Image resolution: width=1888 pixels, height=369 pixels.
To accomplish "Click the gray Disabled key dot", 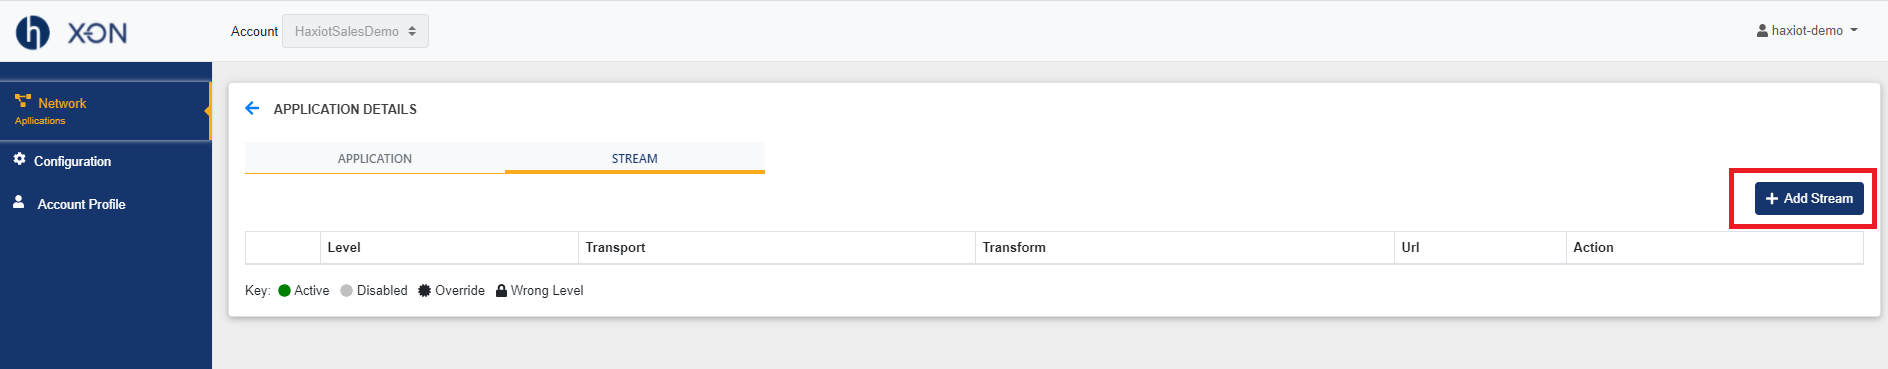I will pyautogui.click(x=347, y=291).
